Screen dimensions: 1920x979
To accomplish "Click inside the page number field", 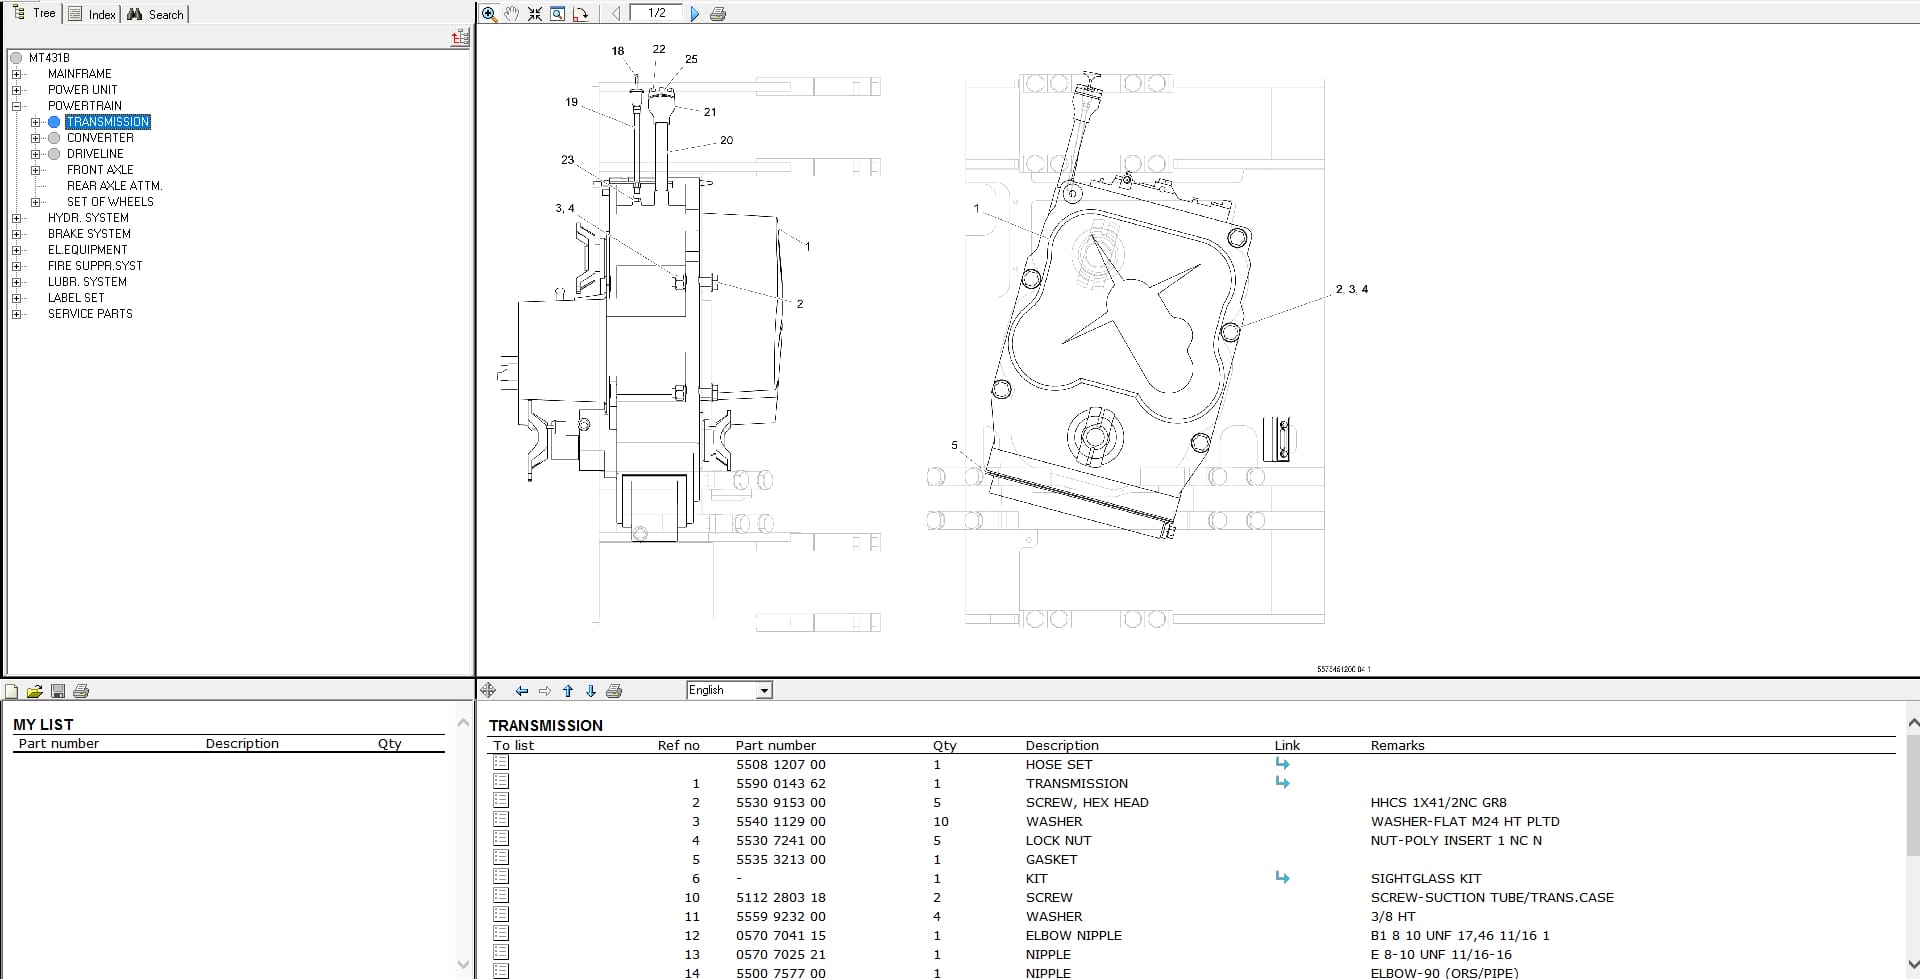I will (x=658, y=13).
